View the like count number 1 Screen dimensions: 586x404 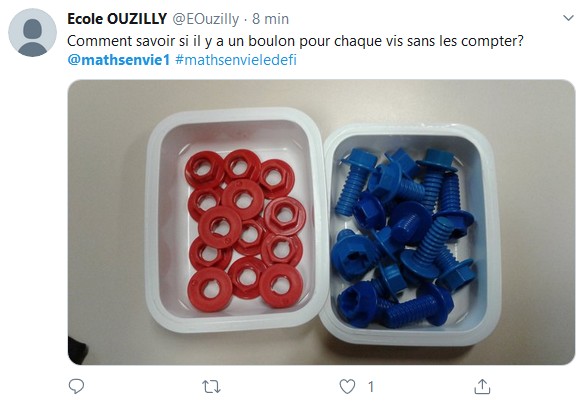tap(371, 387)
